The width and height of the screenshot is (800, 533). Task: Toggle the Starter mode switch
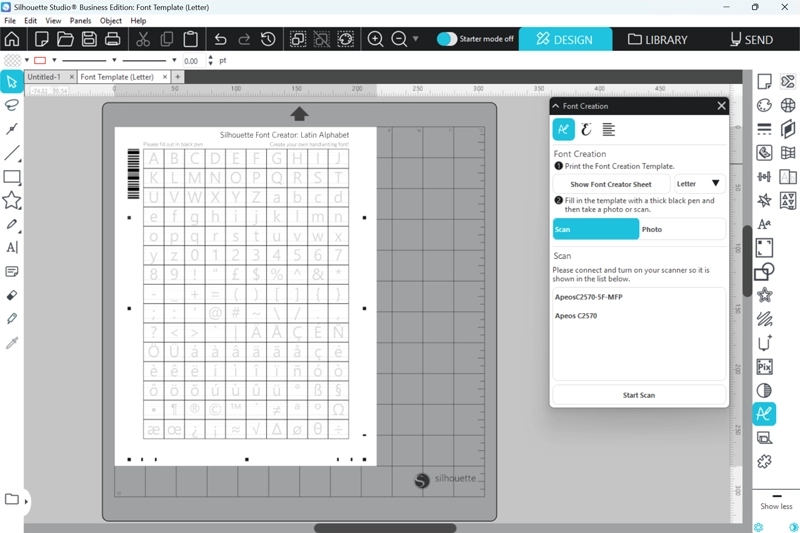click(447, 40)
